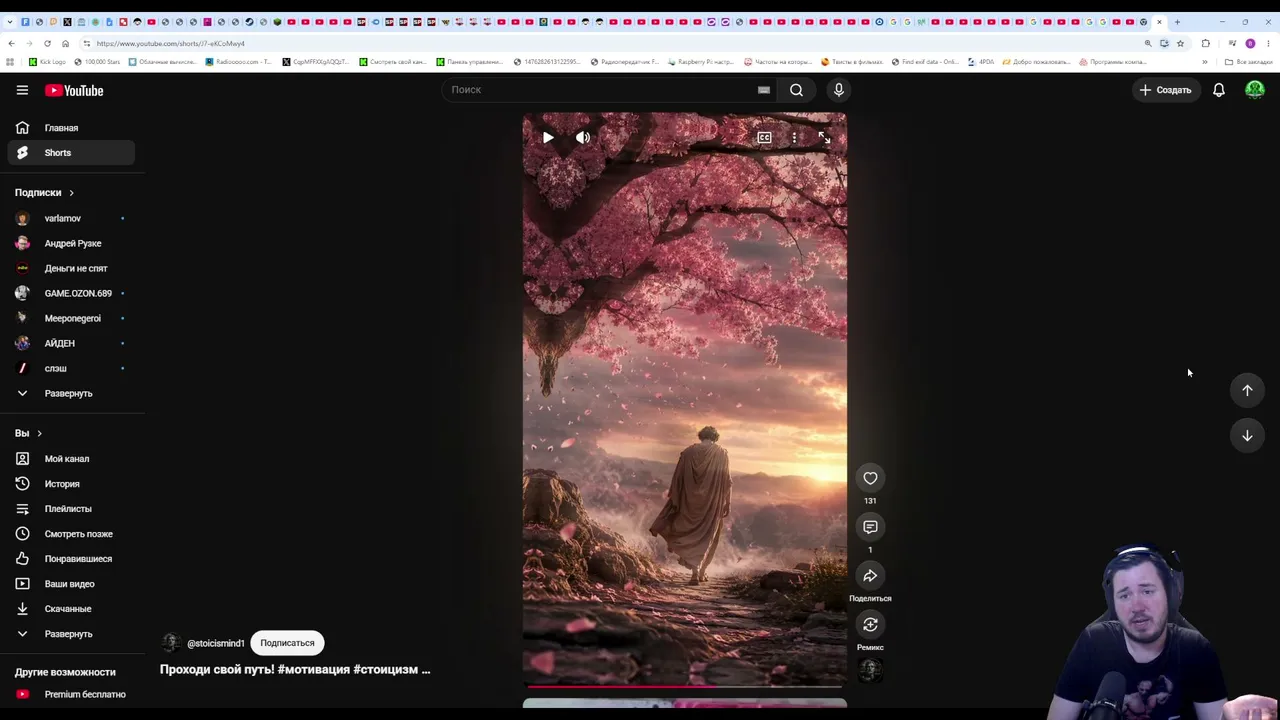The image size is (1280, 720).
Task: Open Плейлисты
Action: pos(70,509)
